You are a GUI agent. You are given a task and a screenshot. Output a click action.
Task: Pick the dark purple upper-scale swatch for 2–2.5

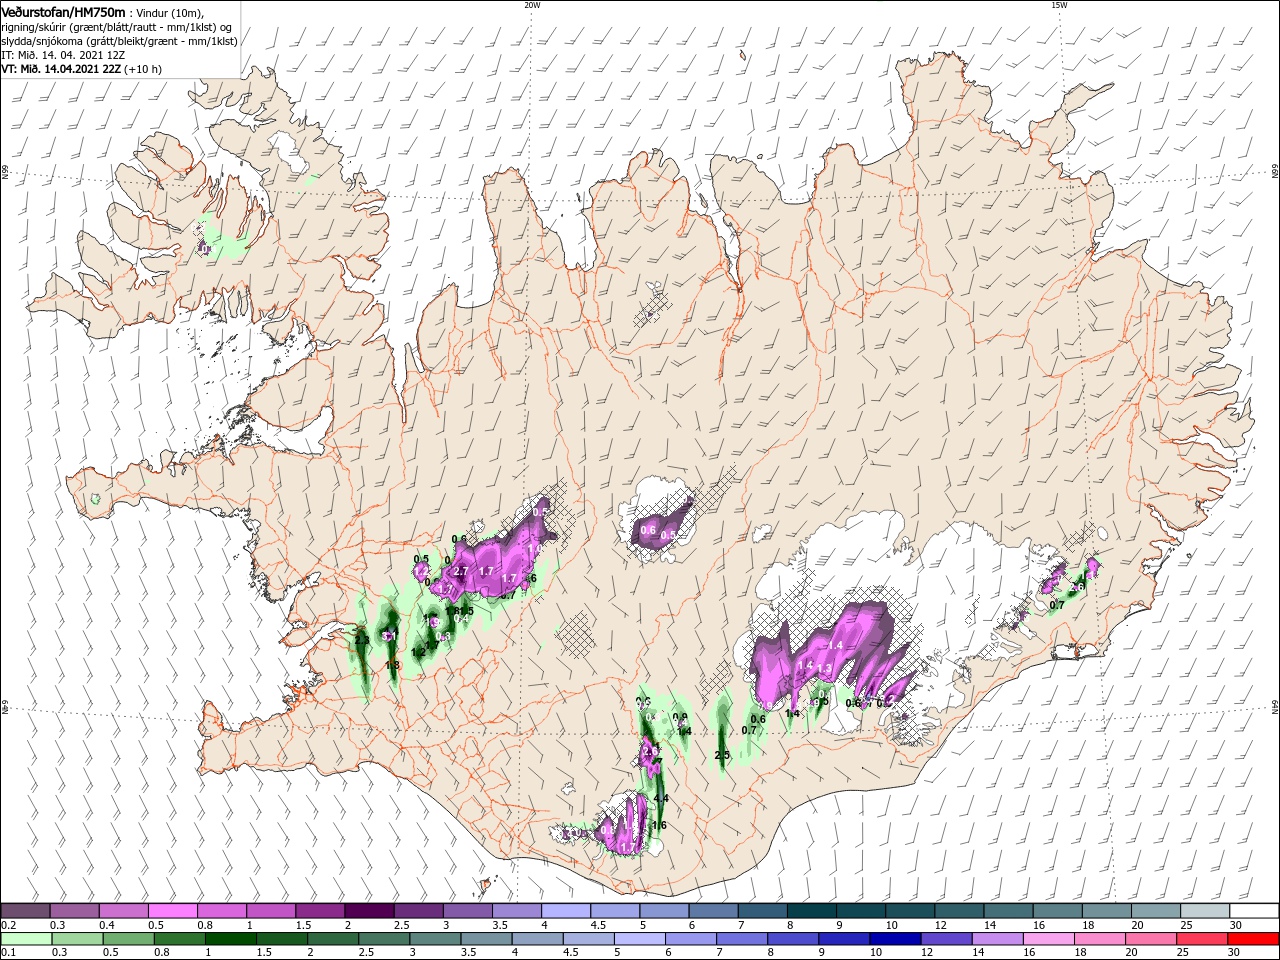(x=369, y=911)
